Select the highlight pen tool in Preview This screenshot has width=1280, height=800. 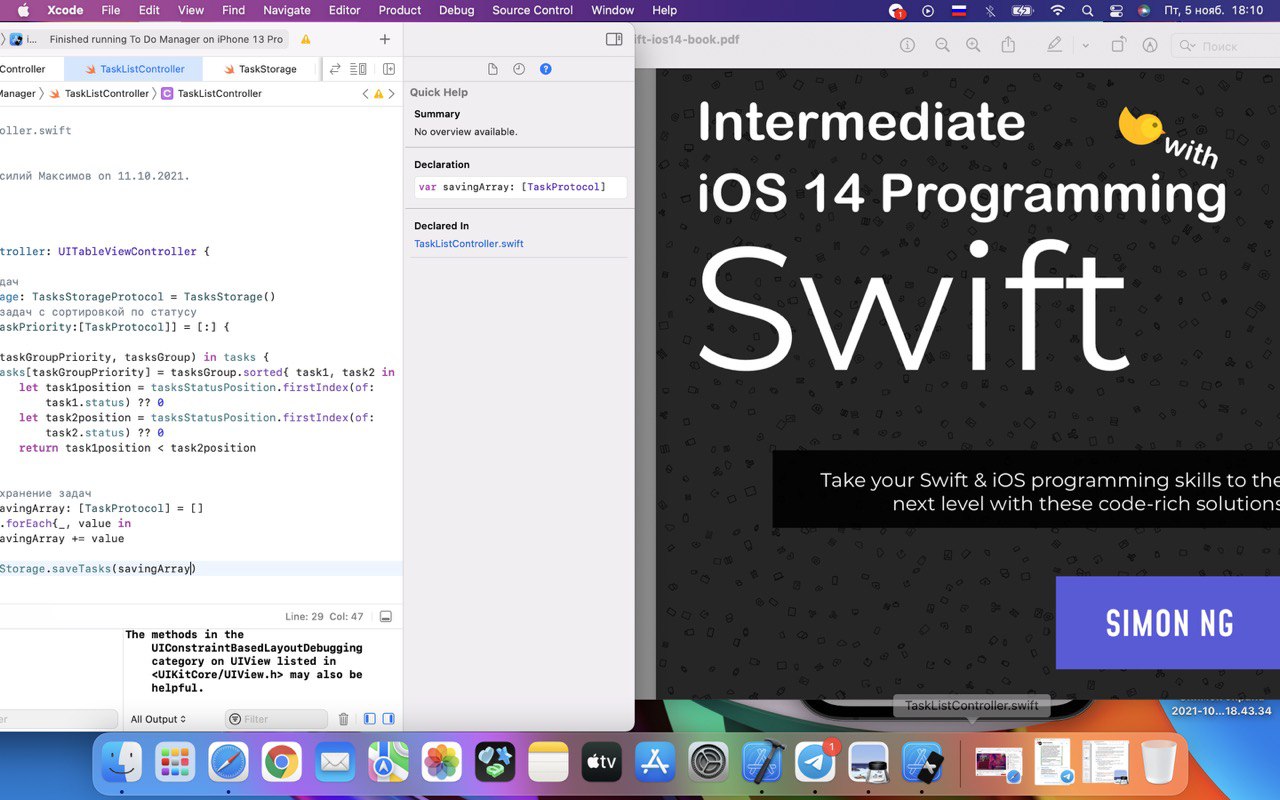(x=1055, y=45)
